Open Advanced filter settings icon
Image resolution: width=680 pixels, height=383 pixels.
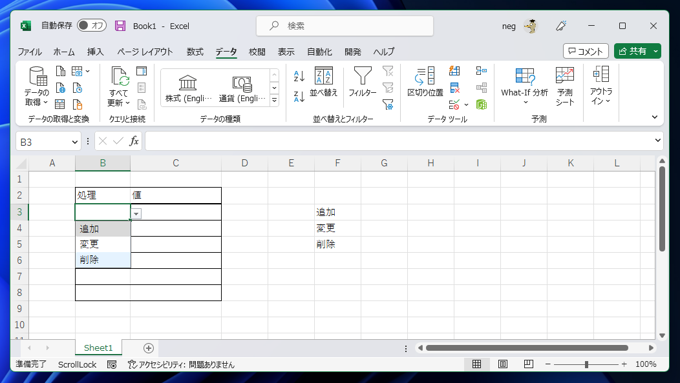(388, 105)
